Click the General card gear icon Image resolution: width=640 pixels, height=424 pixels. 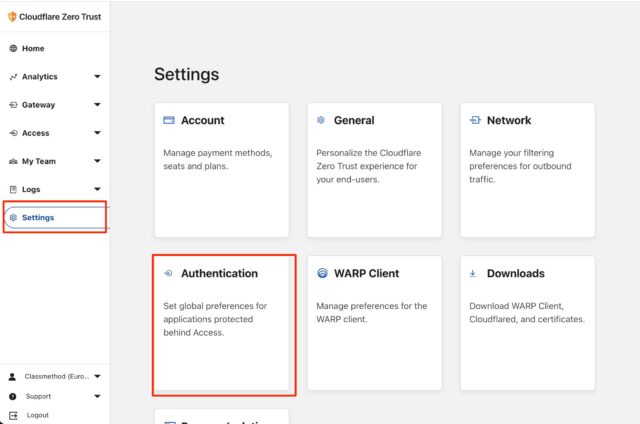(321, 120)
